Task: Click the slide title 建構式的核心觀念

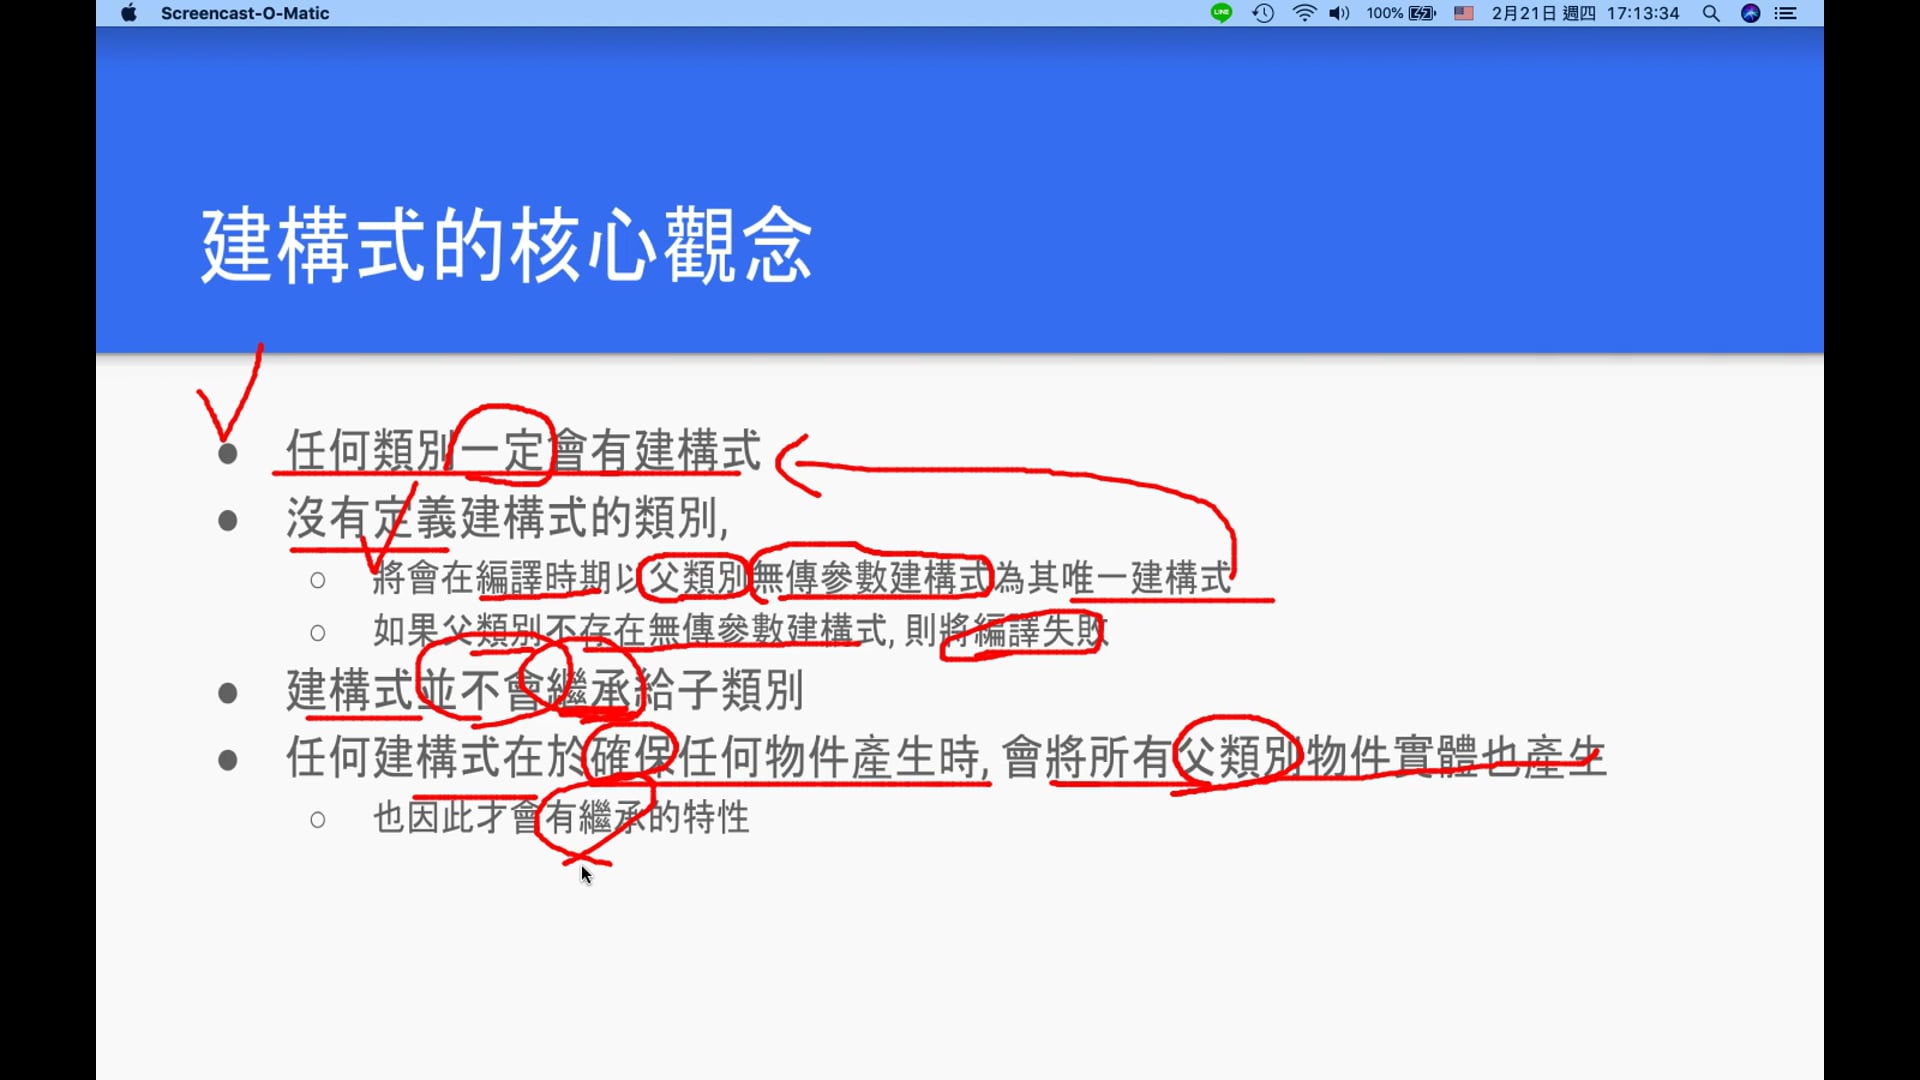Action: (506, 246)
